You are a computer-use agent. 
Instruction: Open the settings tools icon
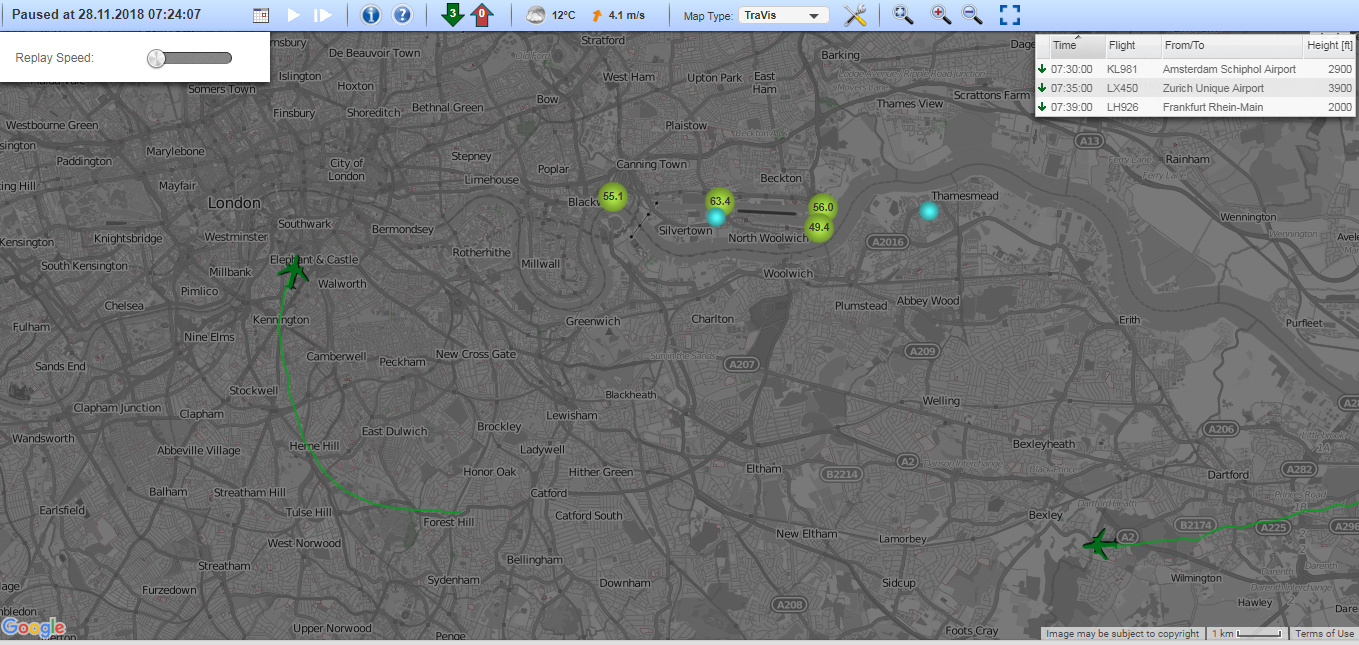click(x=855, y=15)
